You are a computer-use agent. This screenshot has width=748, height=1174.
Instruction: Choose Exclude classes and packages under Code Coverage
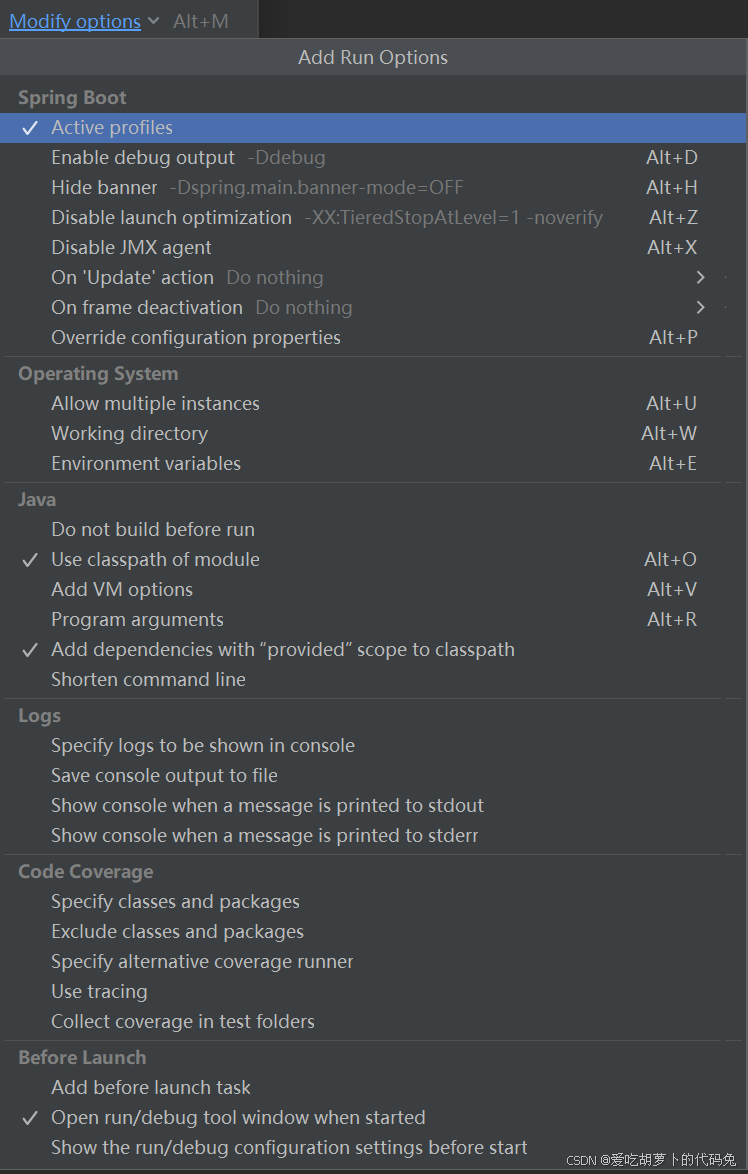click(177, 931)
